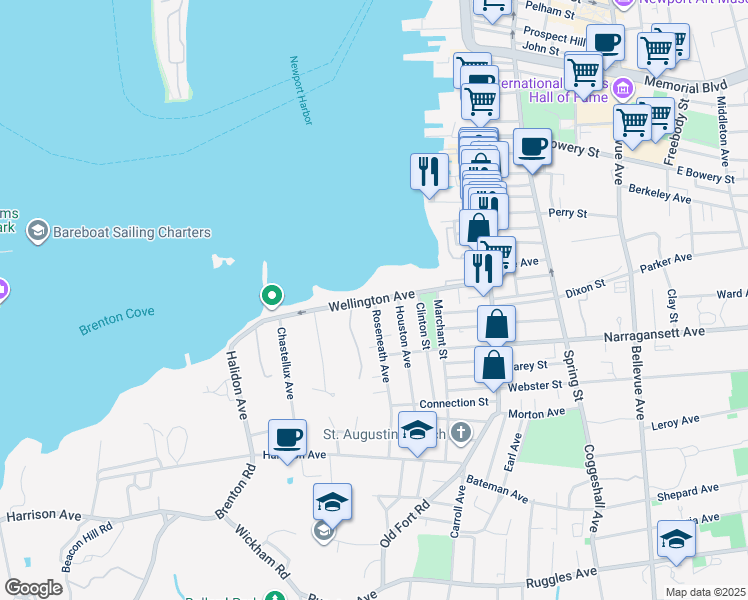
Task: Select the Connection St label
Action: (454, 403)
